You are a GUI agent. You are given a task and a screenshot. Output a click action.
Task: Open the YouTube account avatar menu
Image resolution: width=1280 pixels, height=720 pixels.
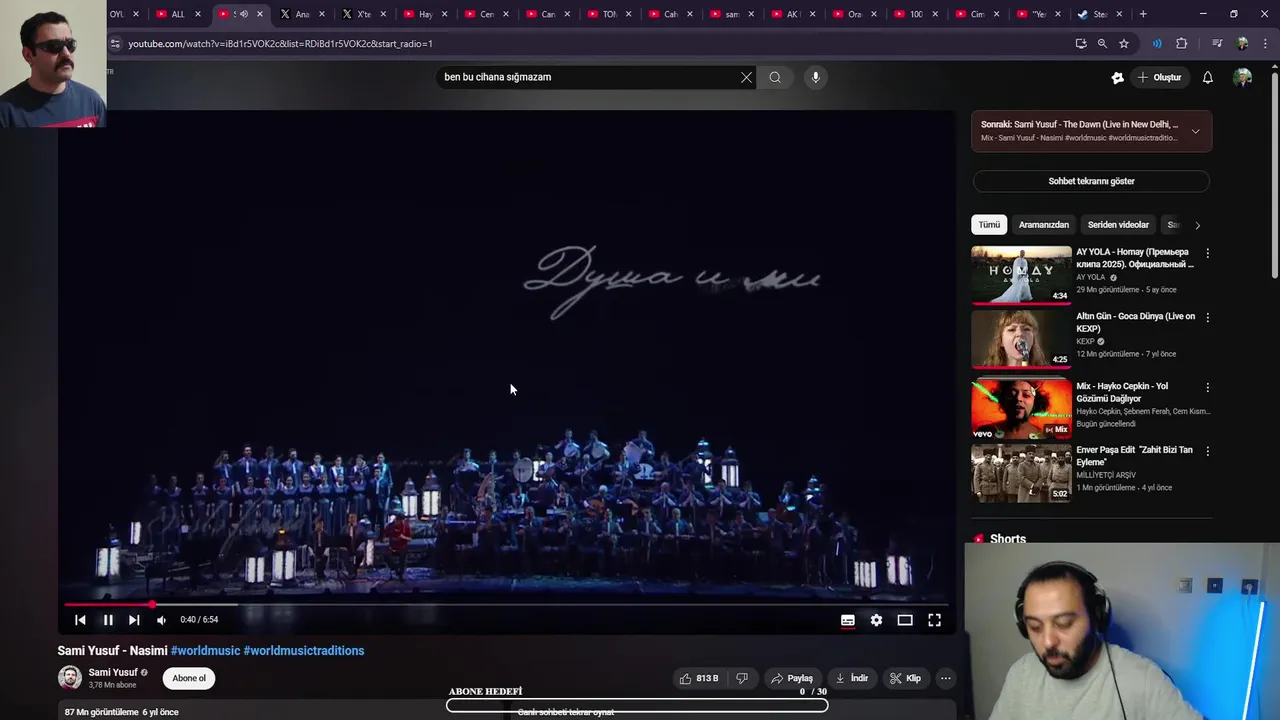(1243, 77)
